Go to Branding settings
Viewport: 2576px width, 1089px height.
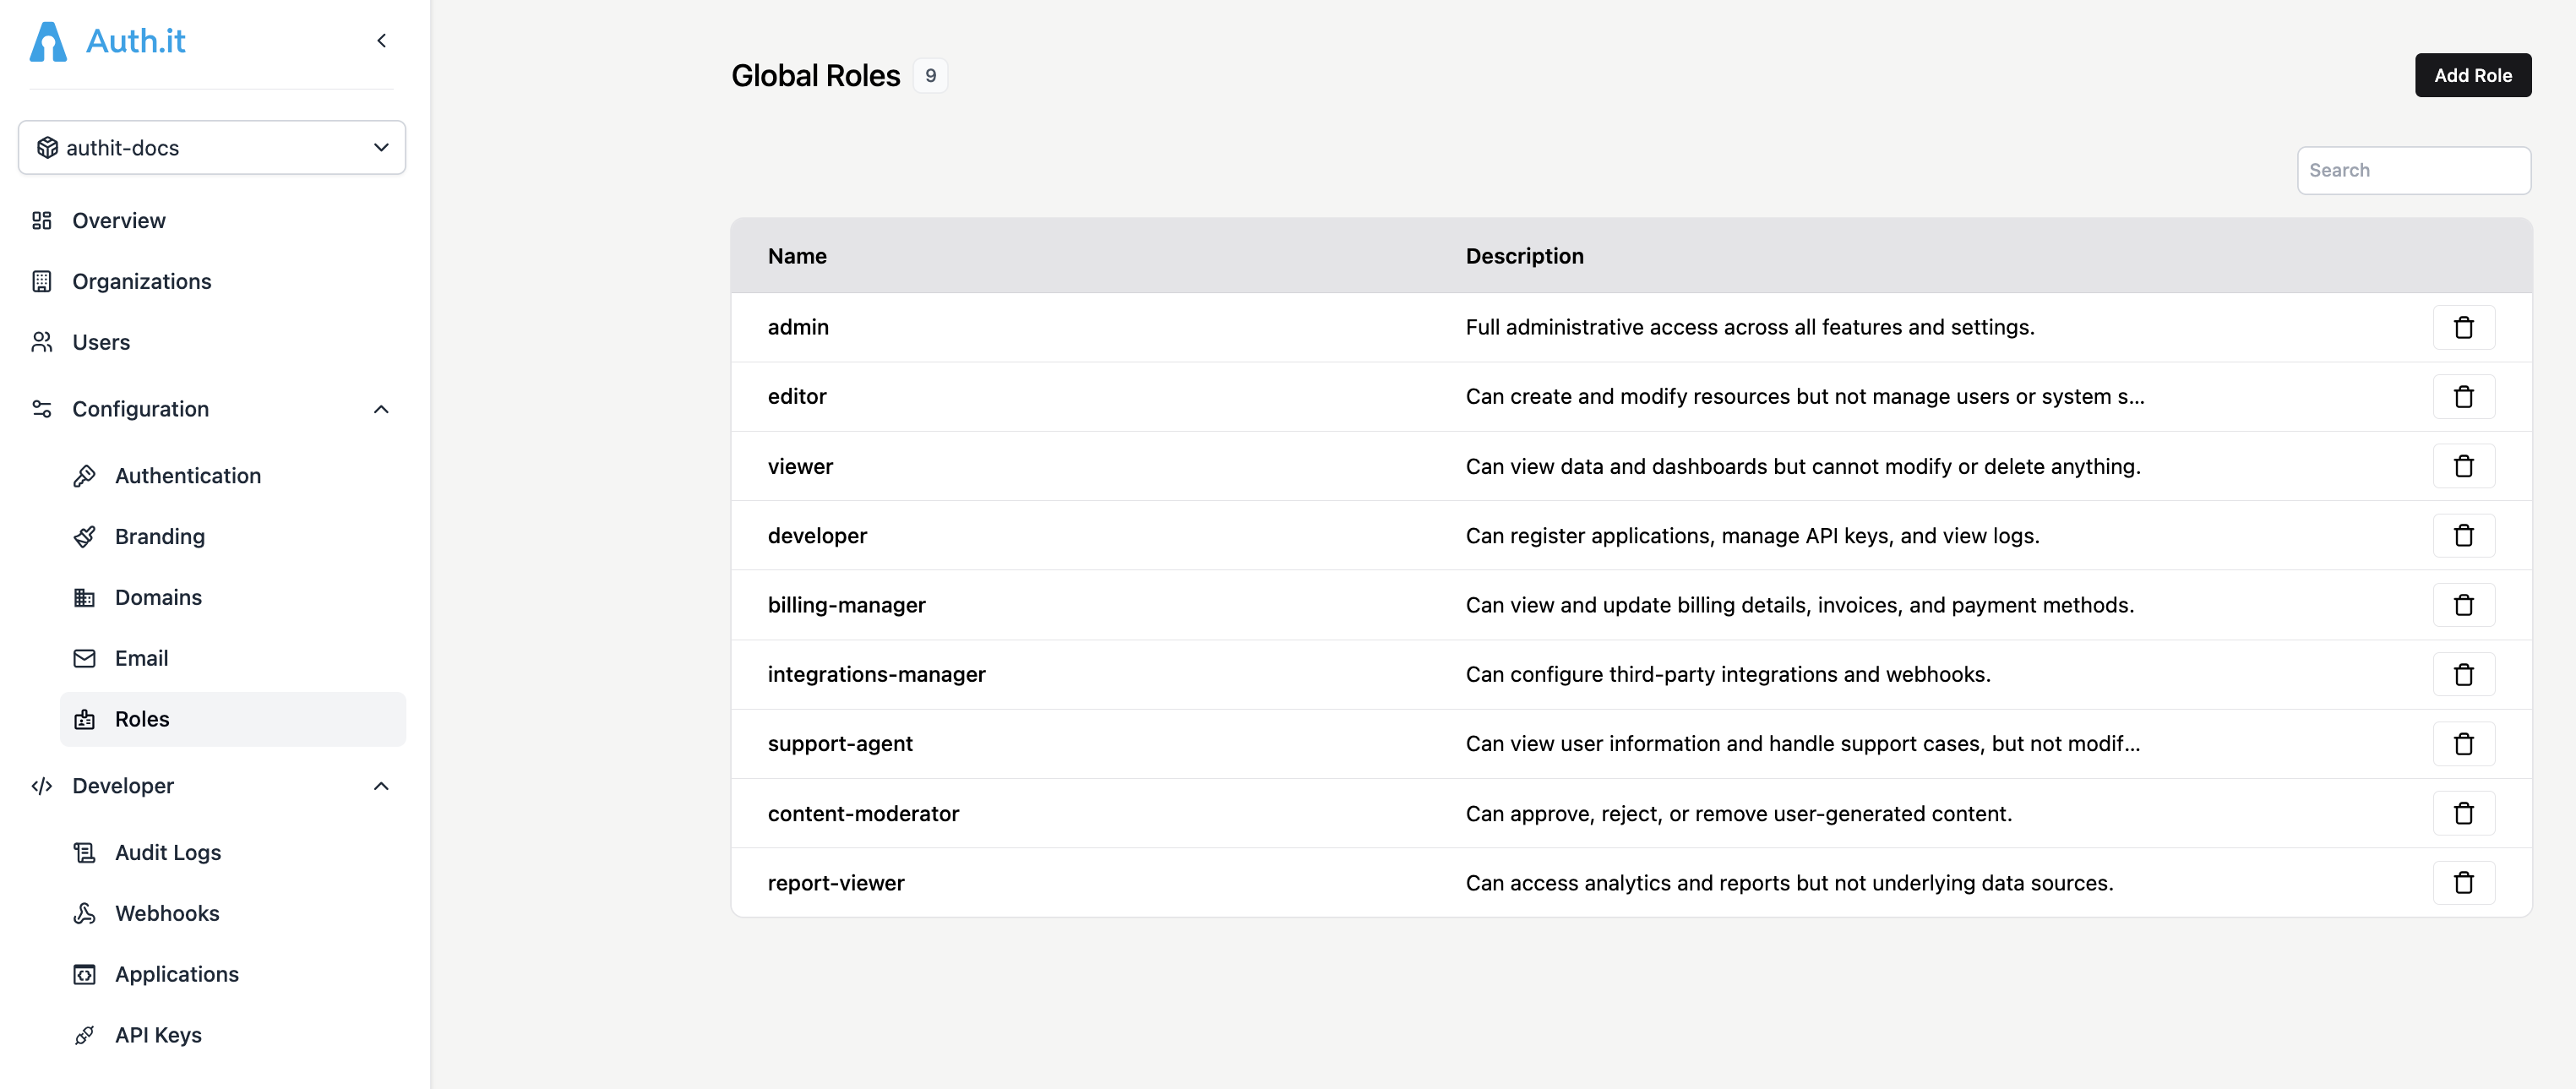[x=159, y=536]
